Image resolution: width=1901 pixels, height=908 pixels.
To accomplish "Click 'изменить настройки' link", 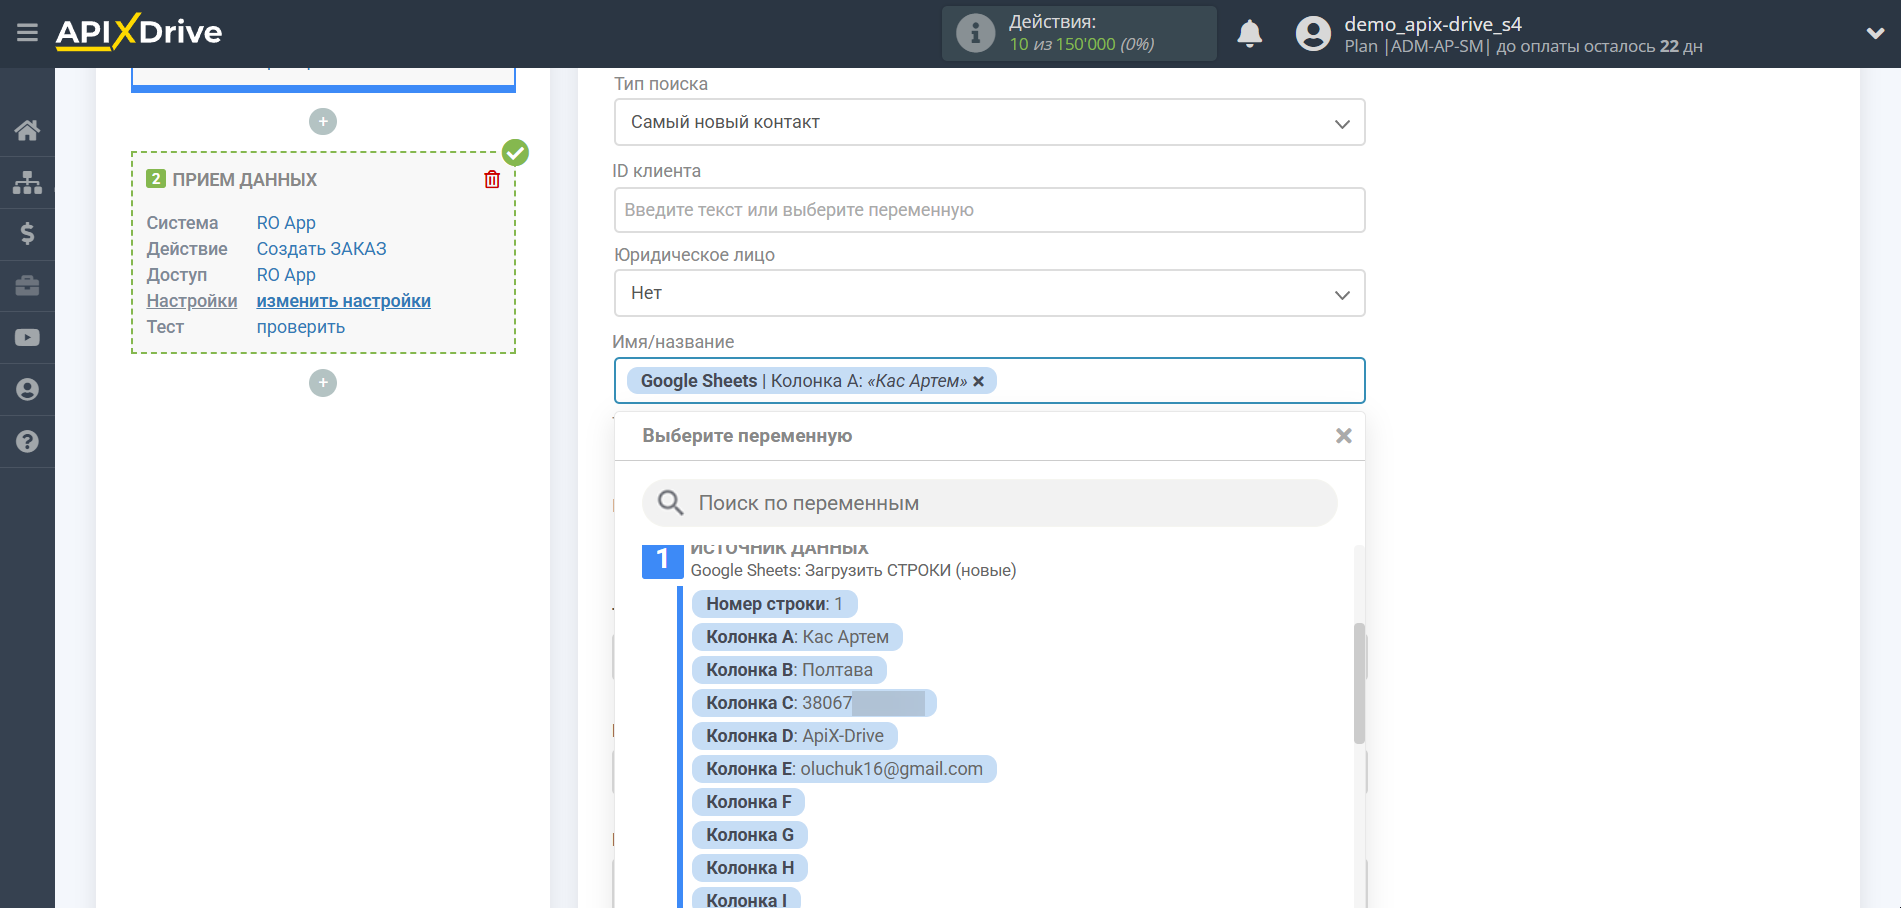I will click(343, 301).
